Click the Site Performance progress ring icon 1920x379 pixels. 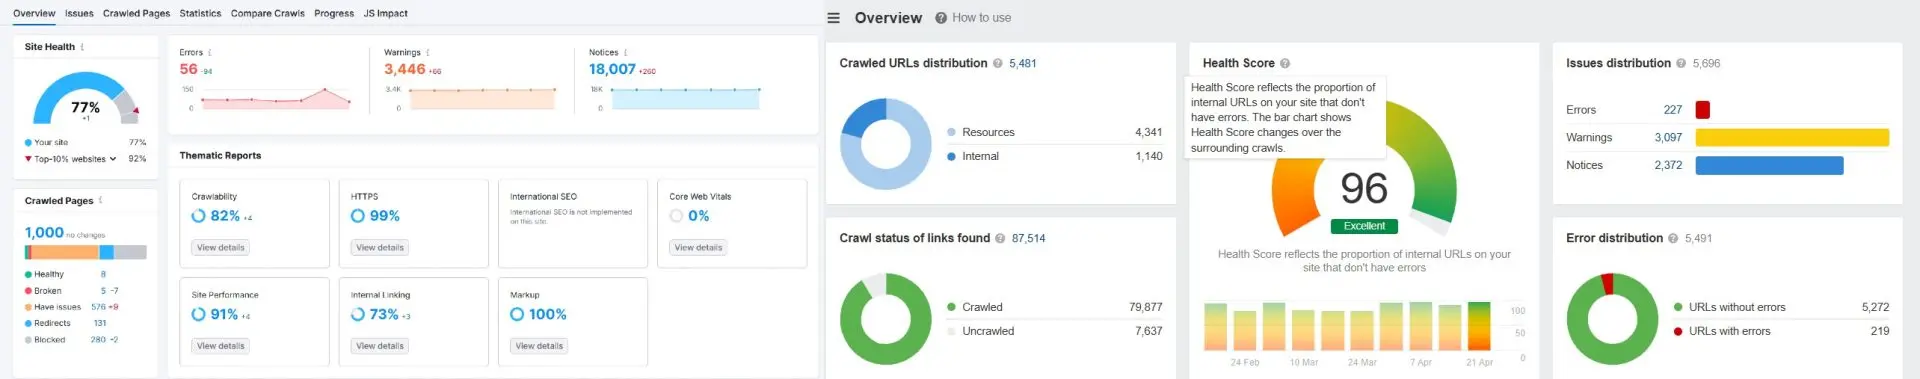click(x=198, y=314)
